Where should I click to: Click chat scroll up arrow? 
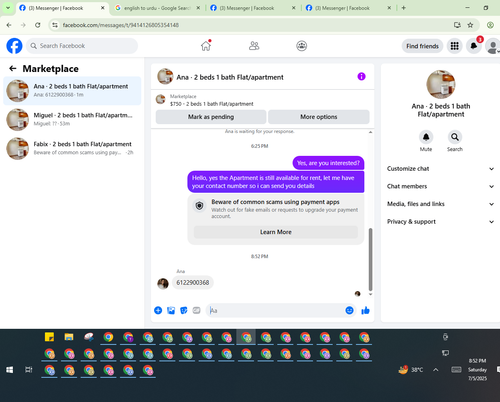click(370, 132)
